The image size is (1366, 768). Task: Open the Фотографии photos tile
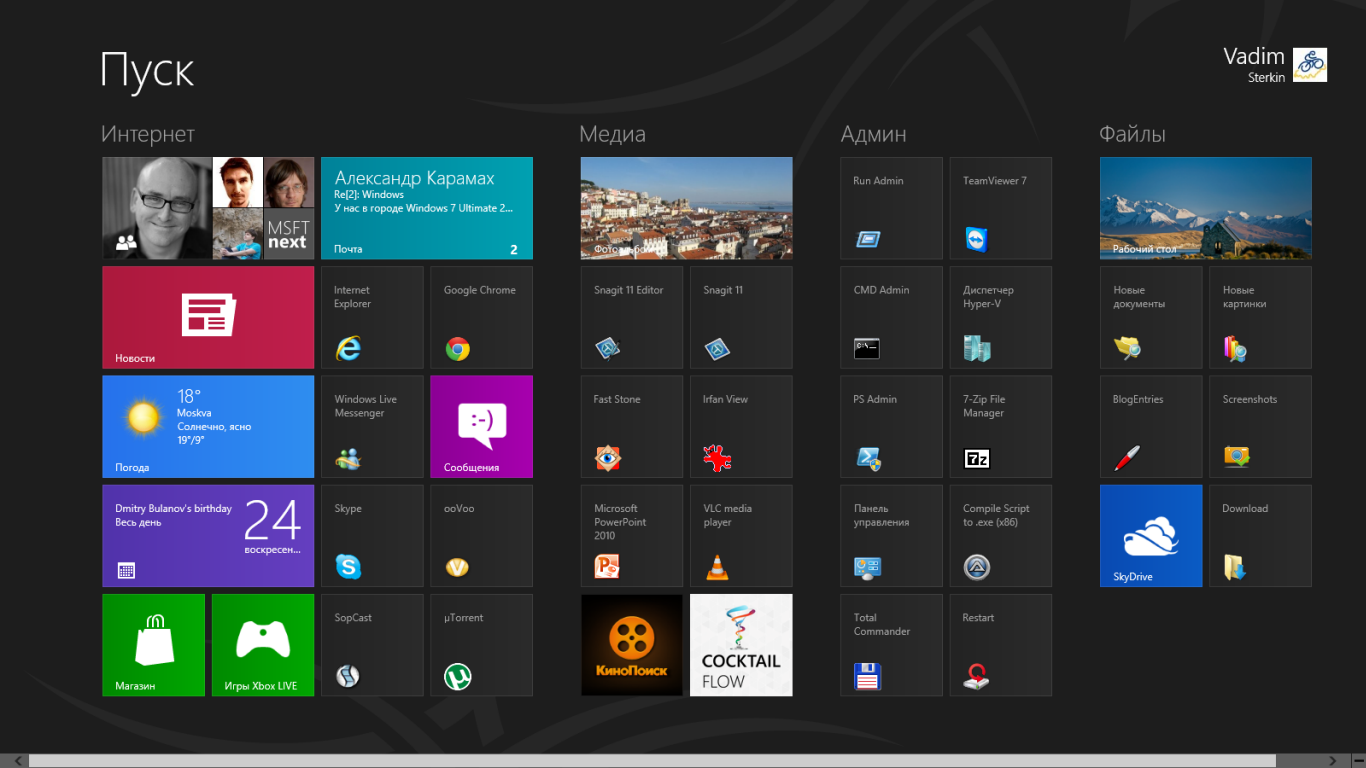pyautogui.click(x=686, y=208)
